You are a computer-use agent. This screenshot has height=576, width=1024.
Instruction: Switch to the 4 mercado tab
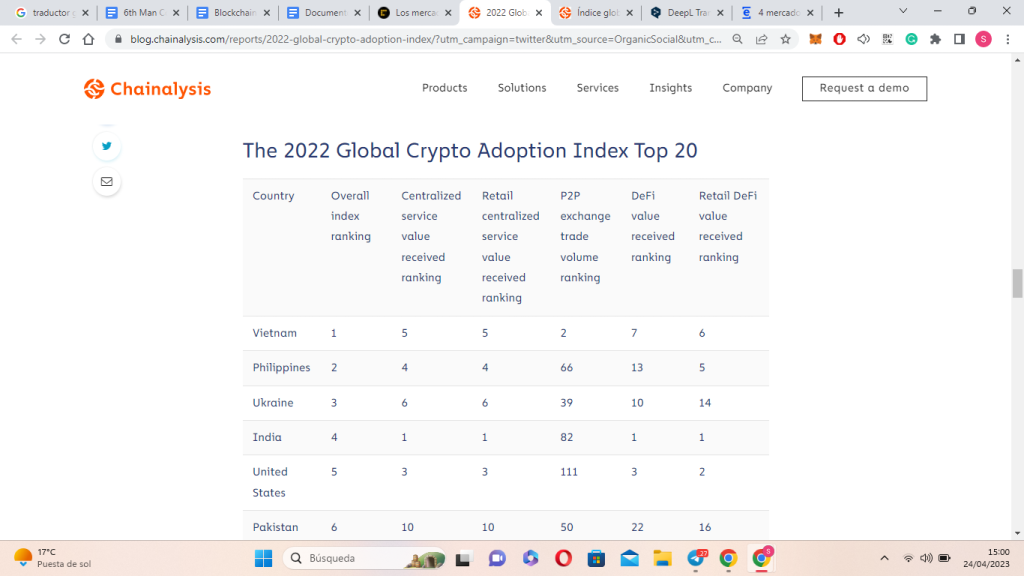tap(773, 12)
